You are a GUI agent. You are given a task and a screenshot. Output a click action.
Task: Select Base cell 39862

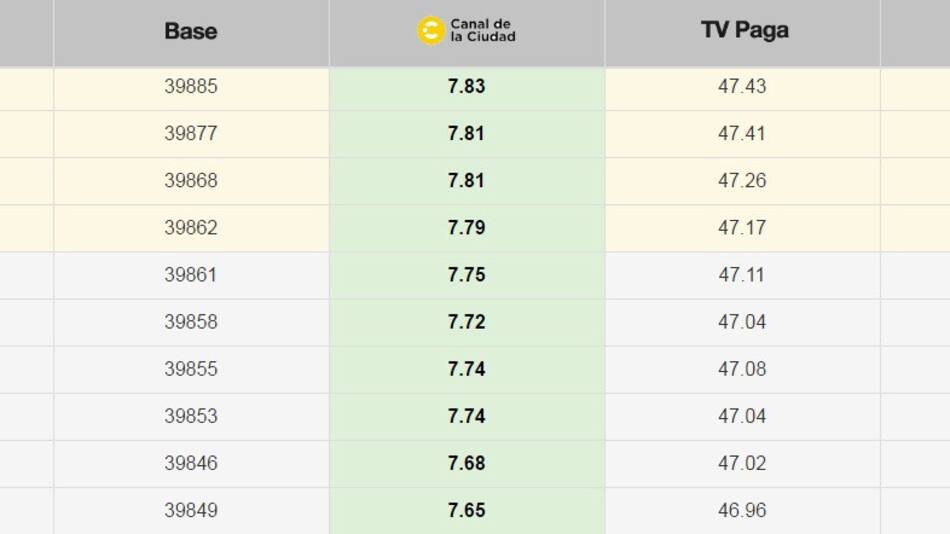[191, 227]
